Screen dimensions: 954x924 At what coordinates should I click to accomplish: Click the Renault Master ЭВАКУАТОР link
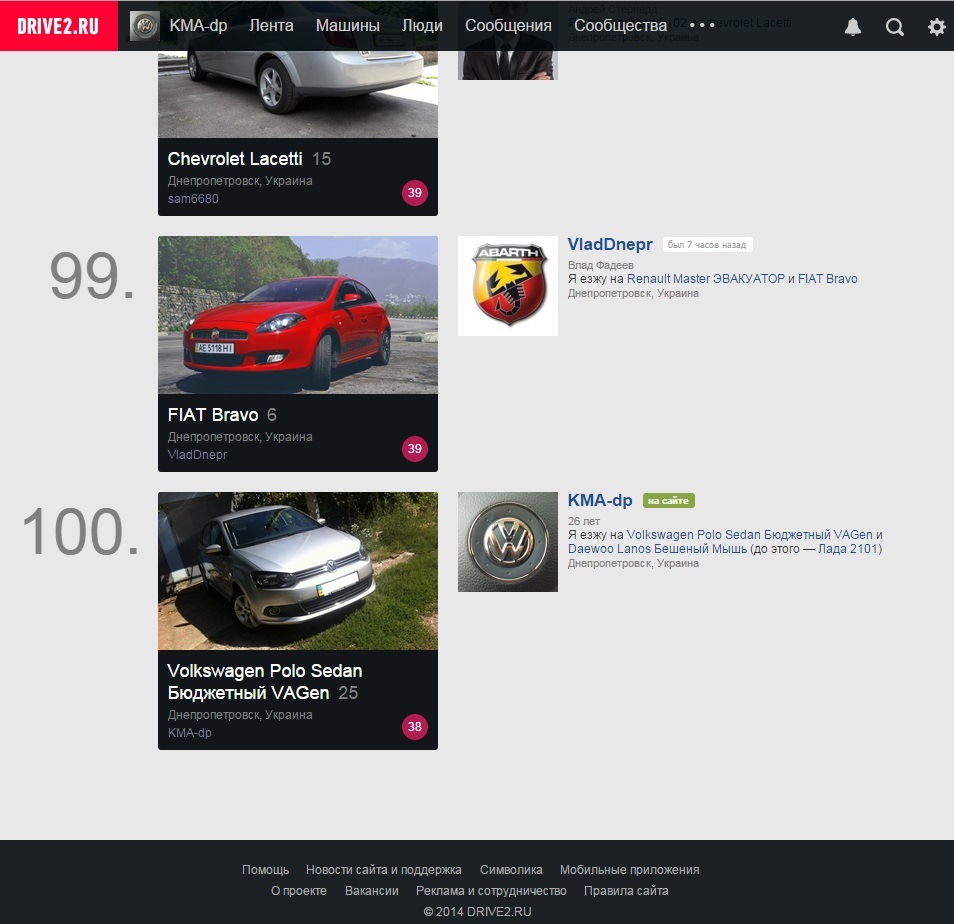pos(706,279)
